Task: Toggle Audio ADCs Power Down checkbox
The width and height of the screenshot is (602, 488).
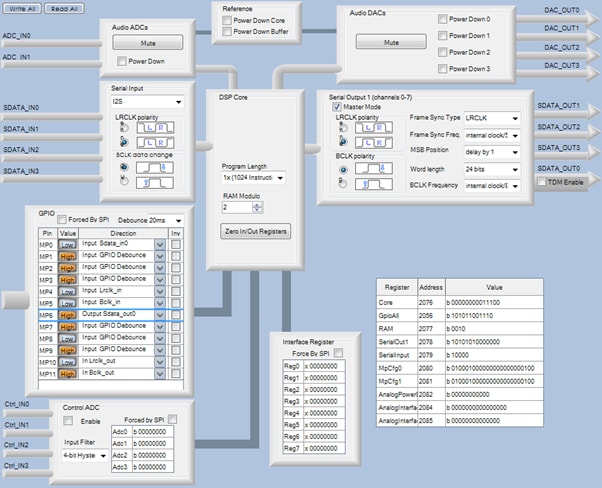Action: click(x=122, y=61)
